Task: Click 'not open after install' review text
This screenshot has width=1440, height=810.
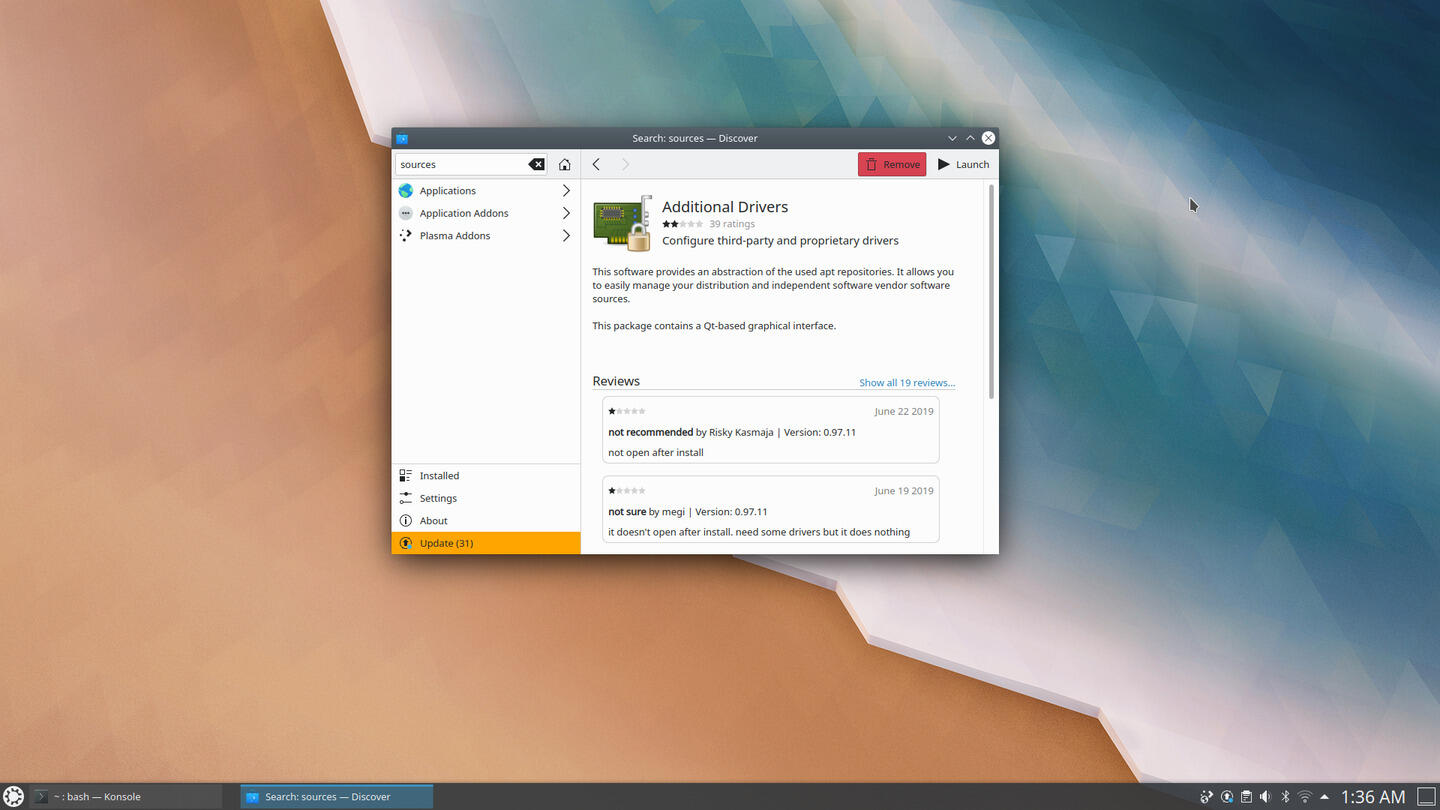Action: click(656, 452)
